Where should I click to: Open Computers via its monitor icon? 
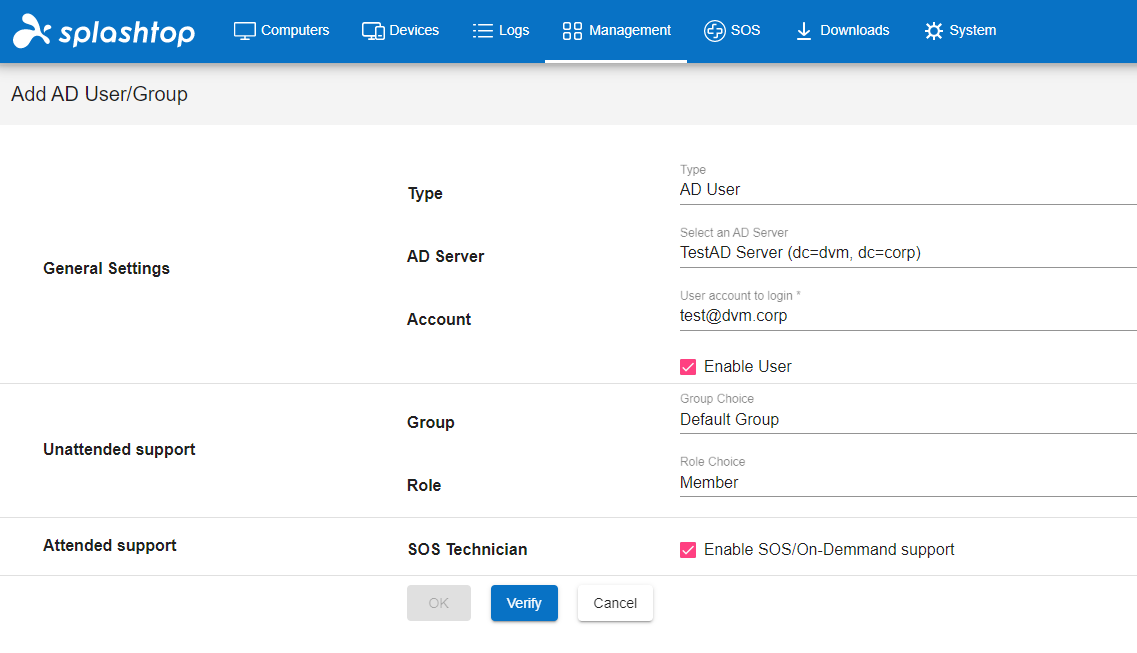click(x=244, y=31)
